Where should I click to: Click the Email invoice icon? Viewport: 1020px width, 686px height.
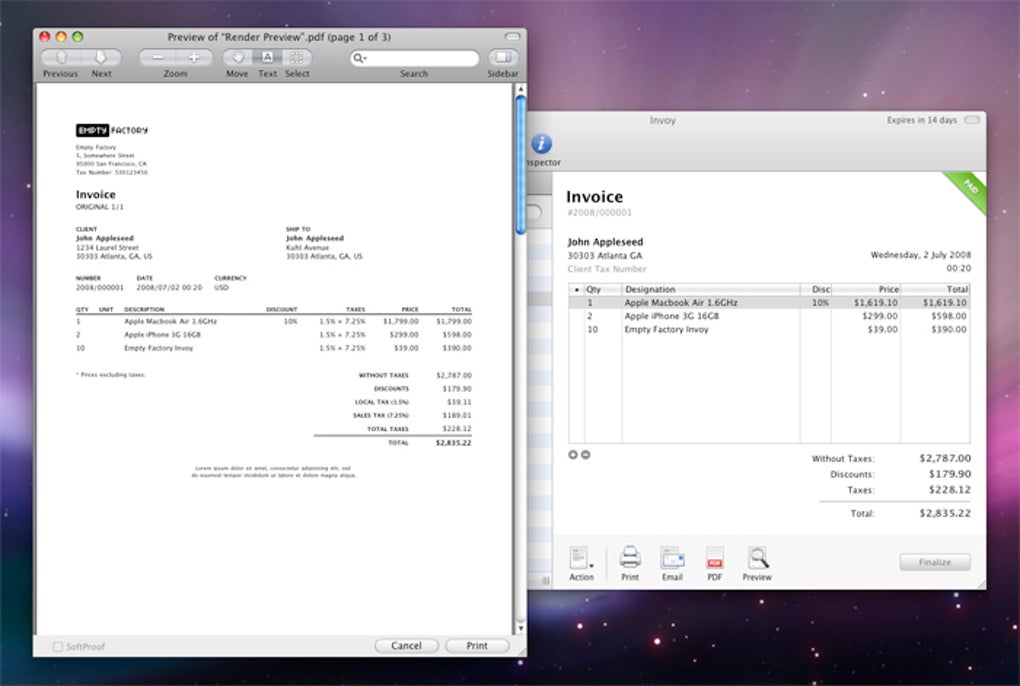[672, 558]
